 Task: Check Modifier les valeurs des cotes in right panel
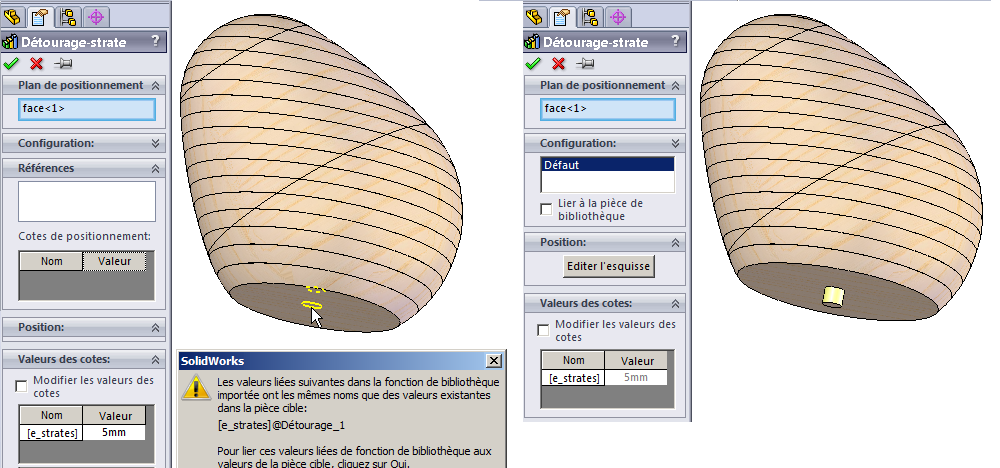pos(543,330)
